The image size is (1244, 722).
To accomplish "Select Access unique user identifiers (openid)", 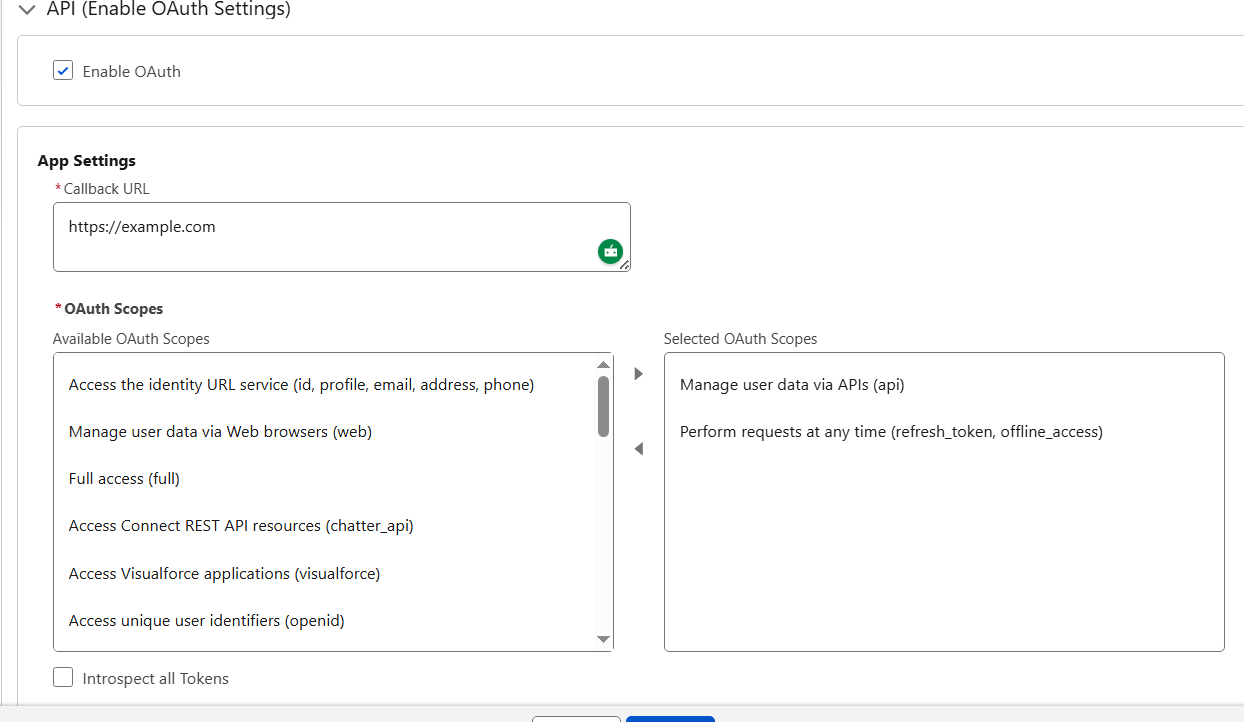I will (x=206, y=621).
